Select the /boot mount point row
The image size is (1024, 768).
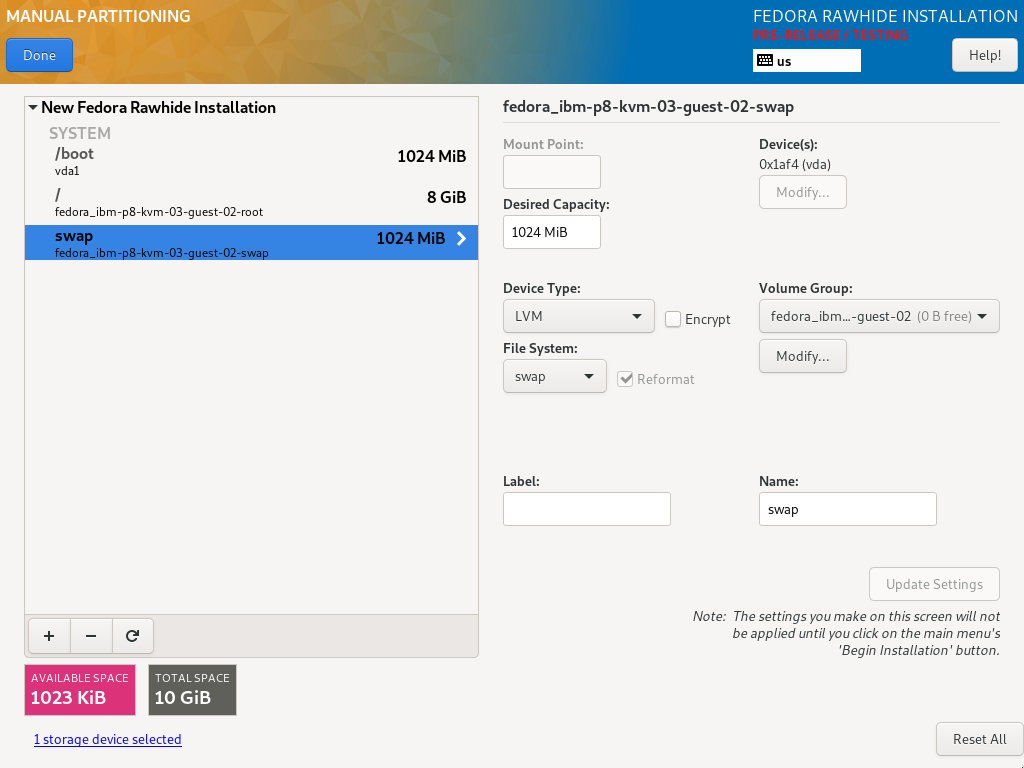tap(251, 161)
